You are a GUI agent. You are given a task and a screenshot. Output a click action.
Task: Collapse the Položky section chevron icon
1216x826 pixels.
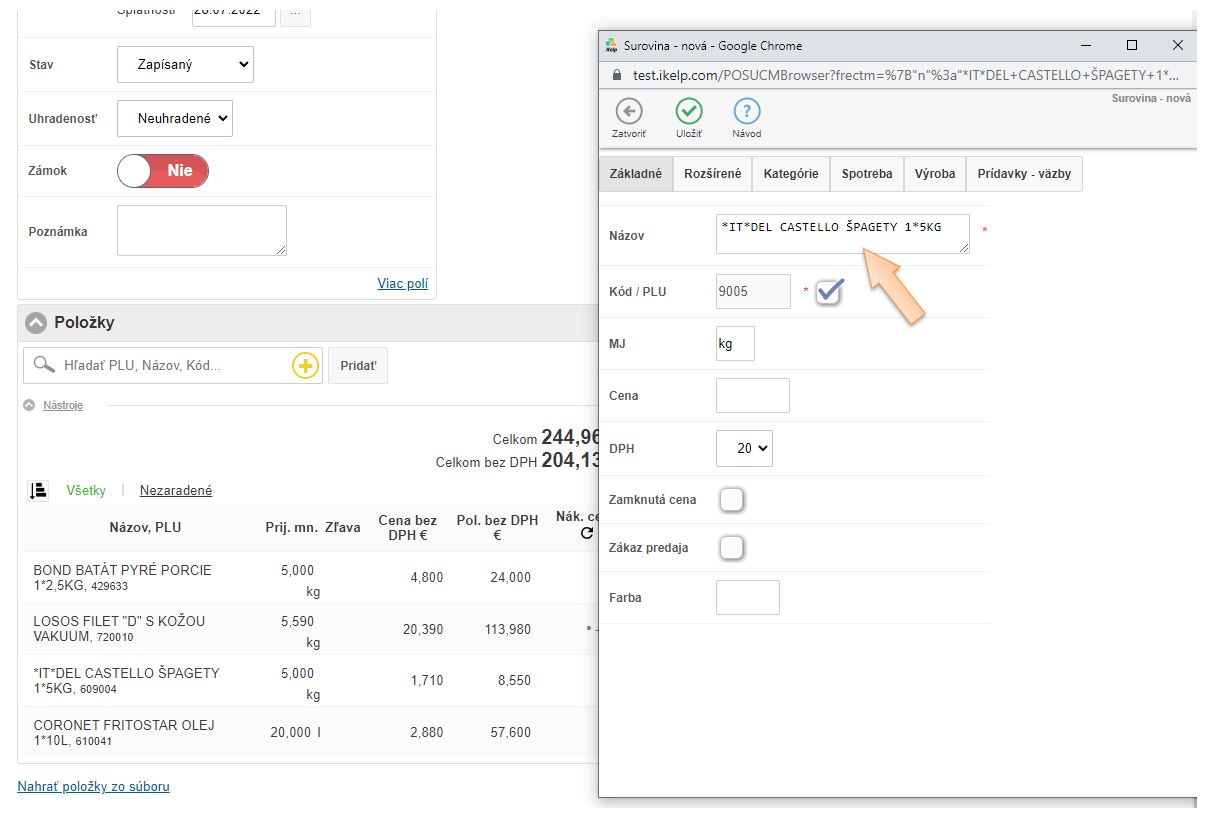pos(36,323)
